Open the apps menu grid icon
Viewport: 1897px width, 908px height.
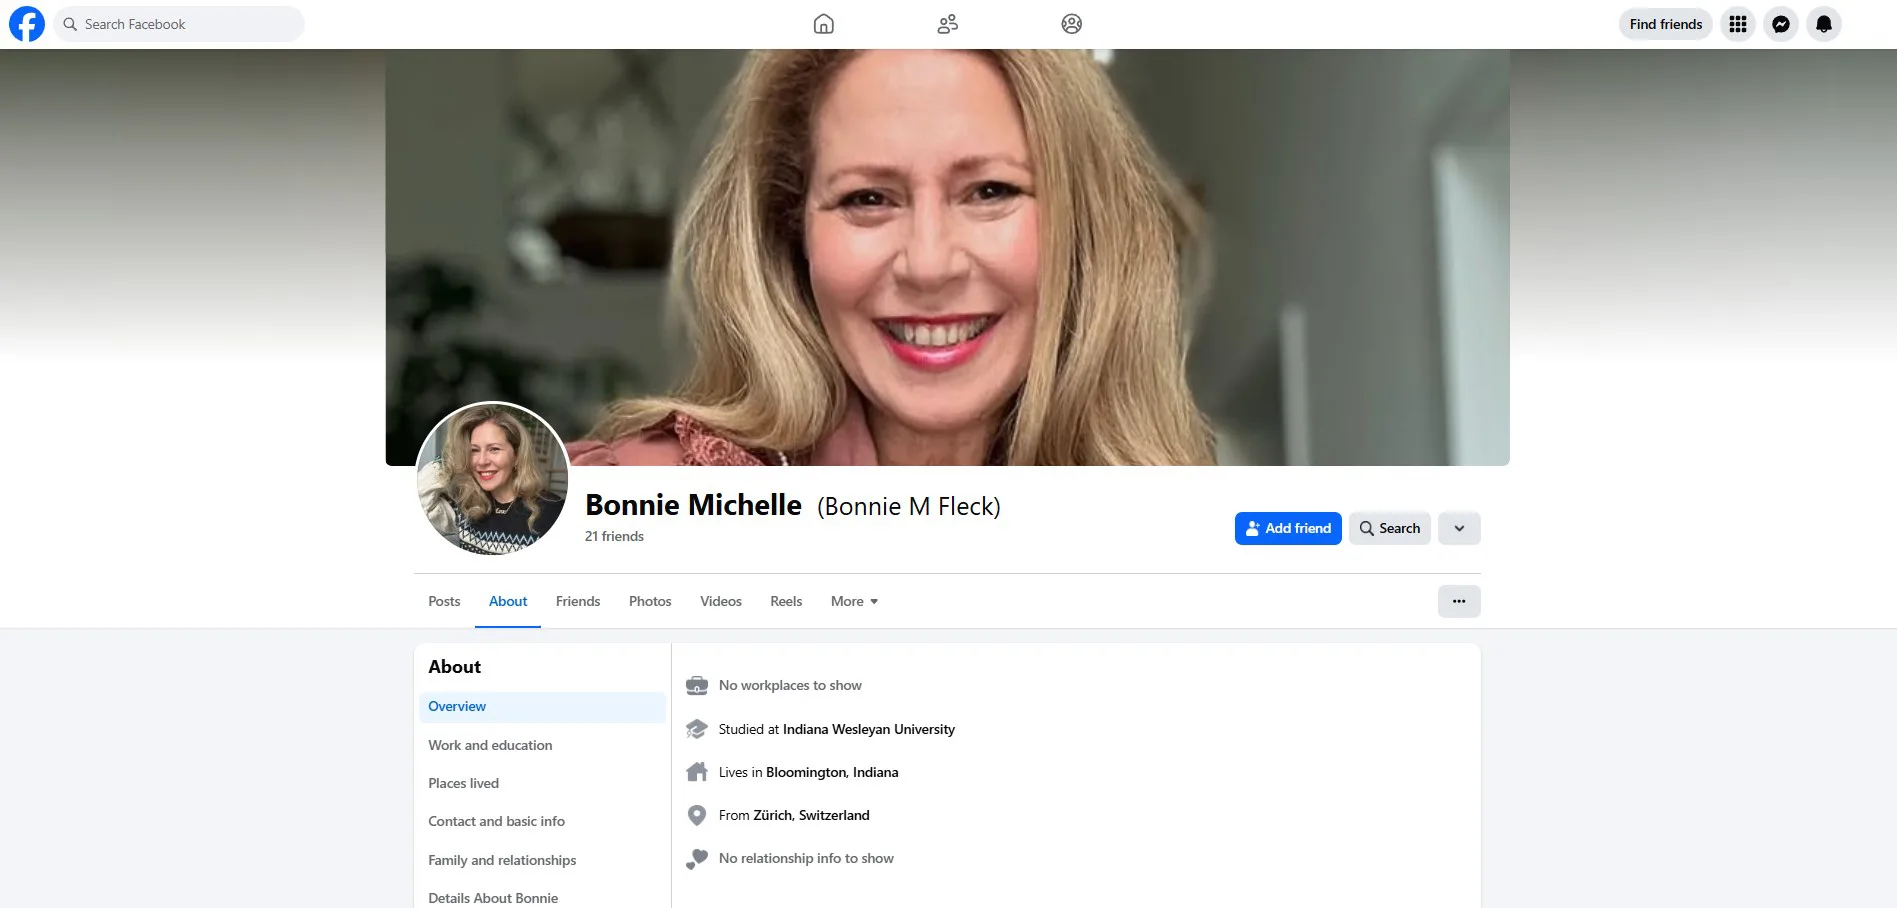click(x=1738, y=24)
